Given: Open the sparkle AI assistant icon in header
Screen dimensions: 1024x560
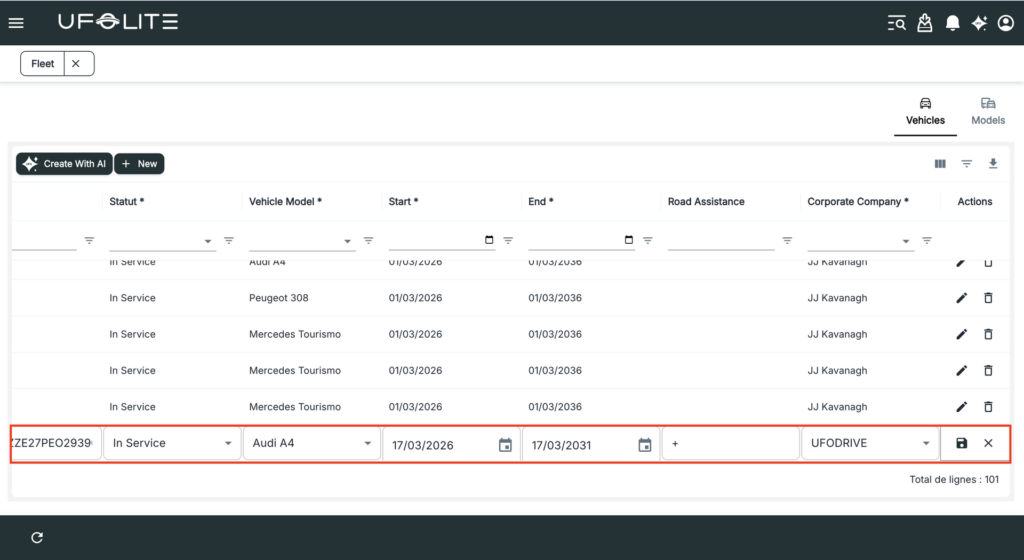Looking at the screenshot, I should [979, 23].
